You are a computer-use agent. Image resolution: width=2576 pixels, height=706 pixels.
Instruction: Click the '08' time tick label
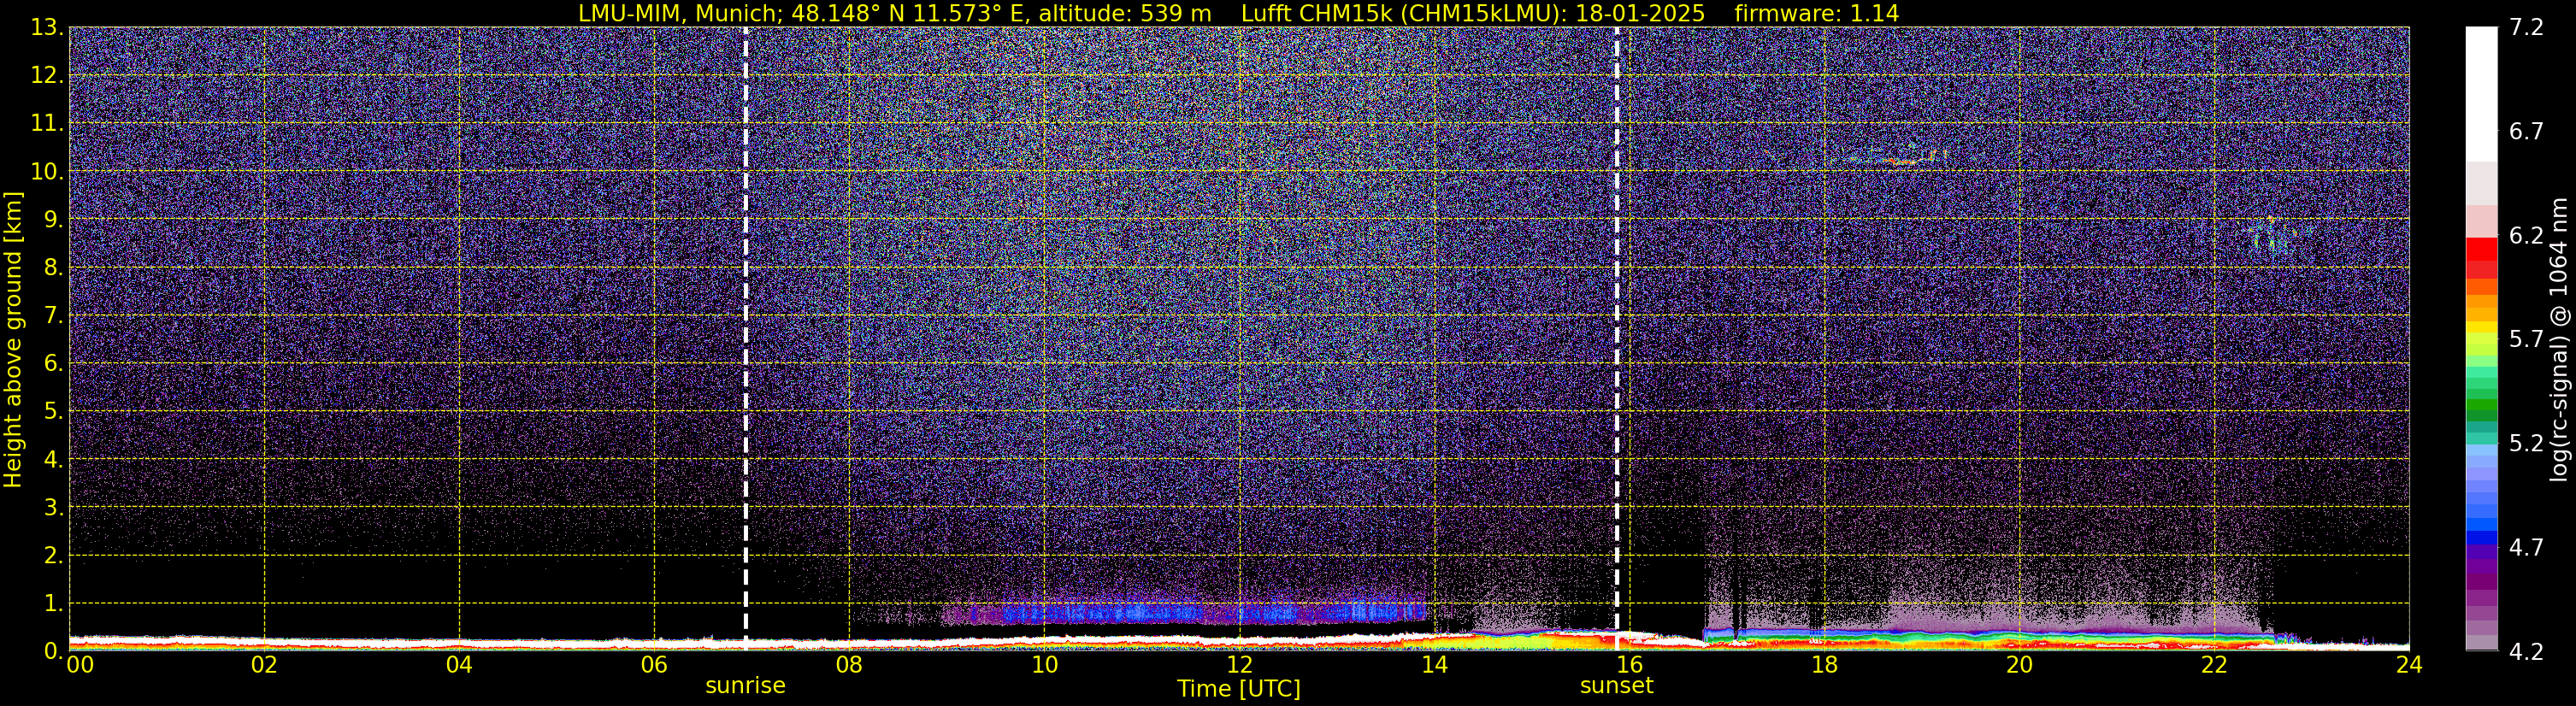click(848, 665)
